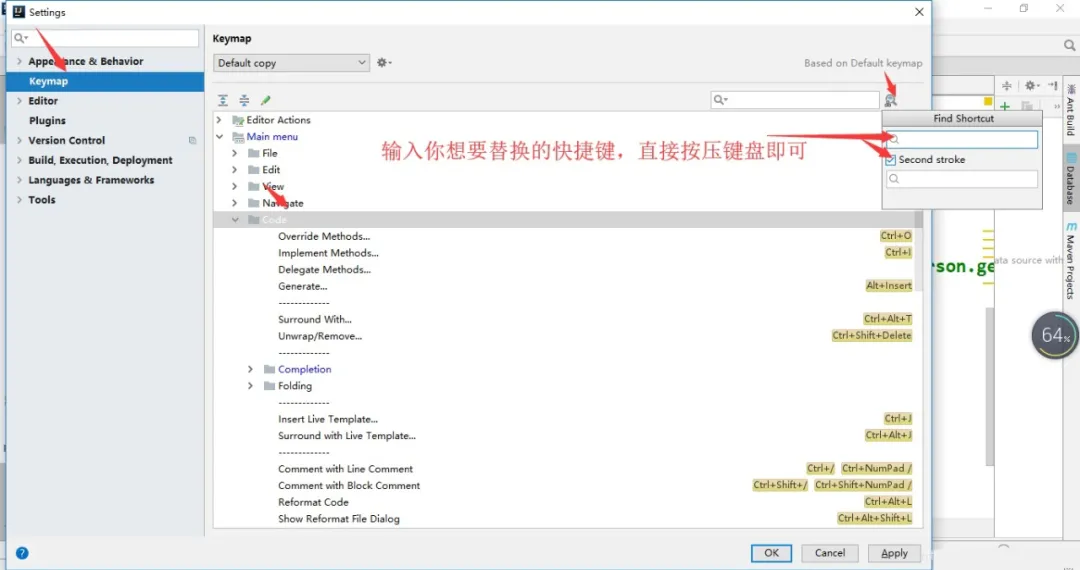Open the keymap gear settings menu
This screenshot has height=570, width=1080.
(383, 63)
